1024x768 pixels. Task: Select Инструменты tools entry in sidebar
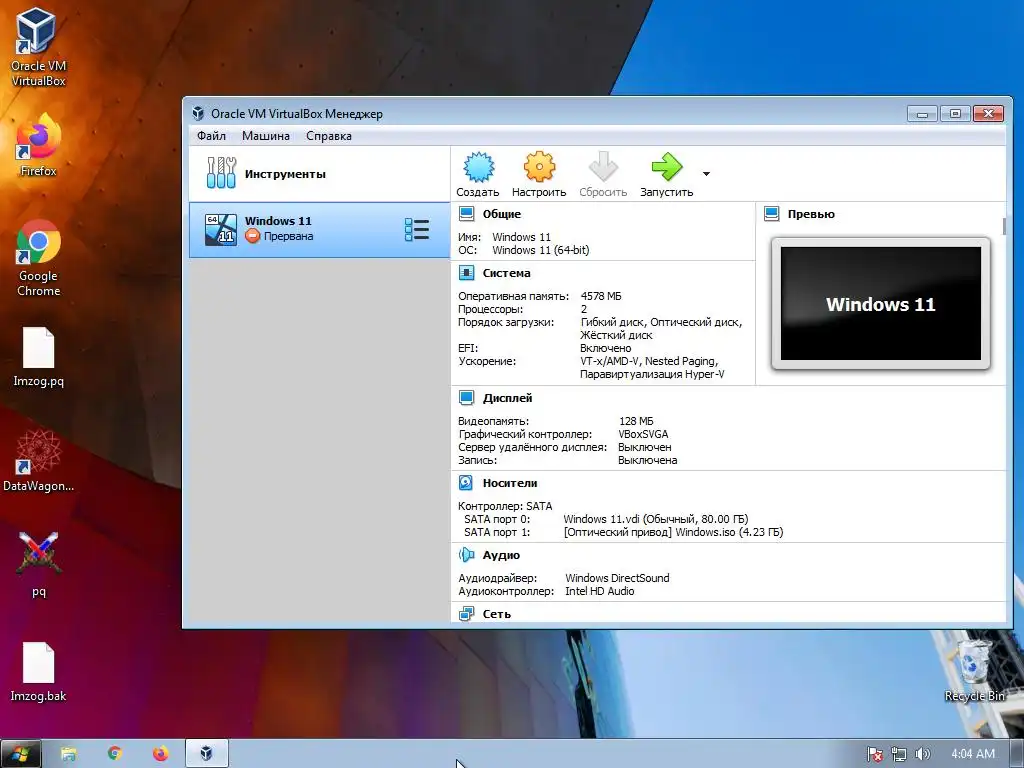tap(319, 174)
